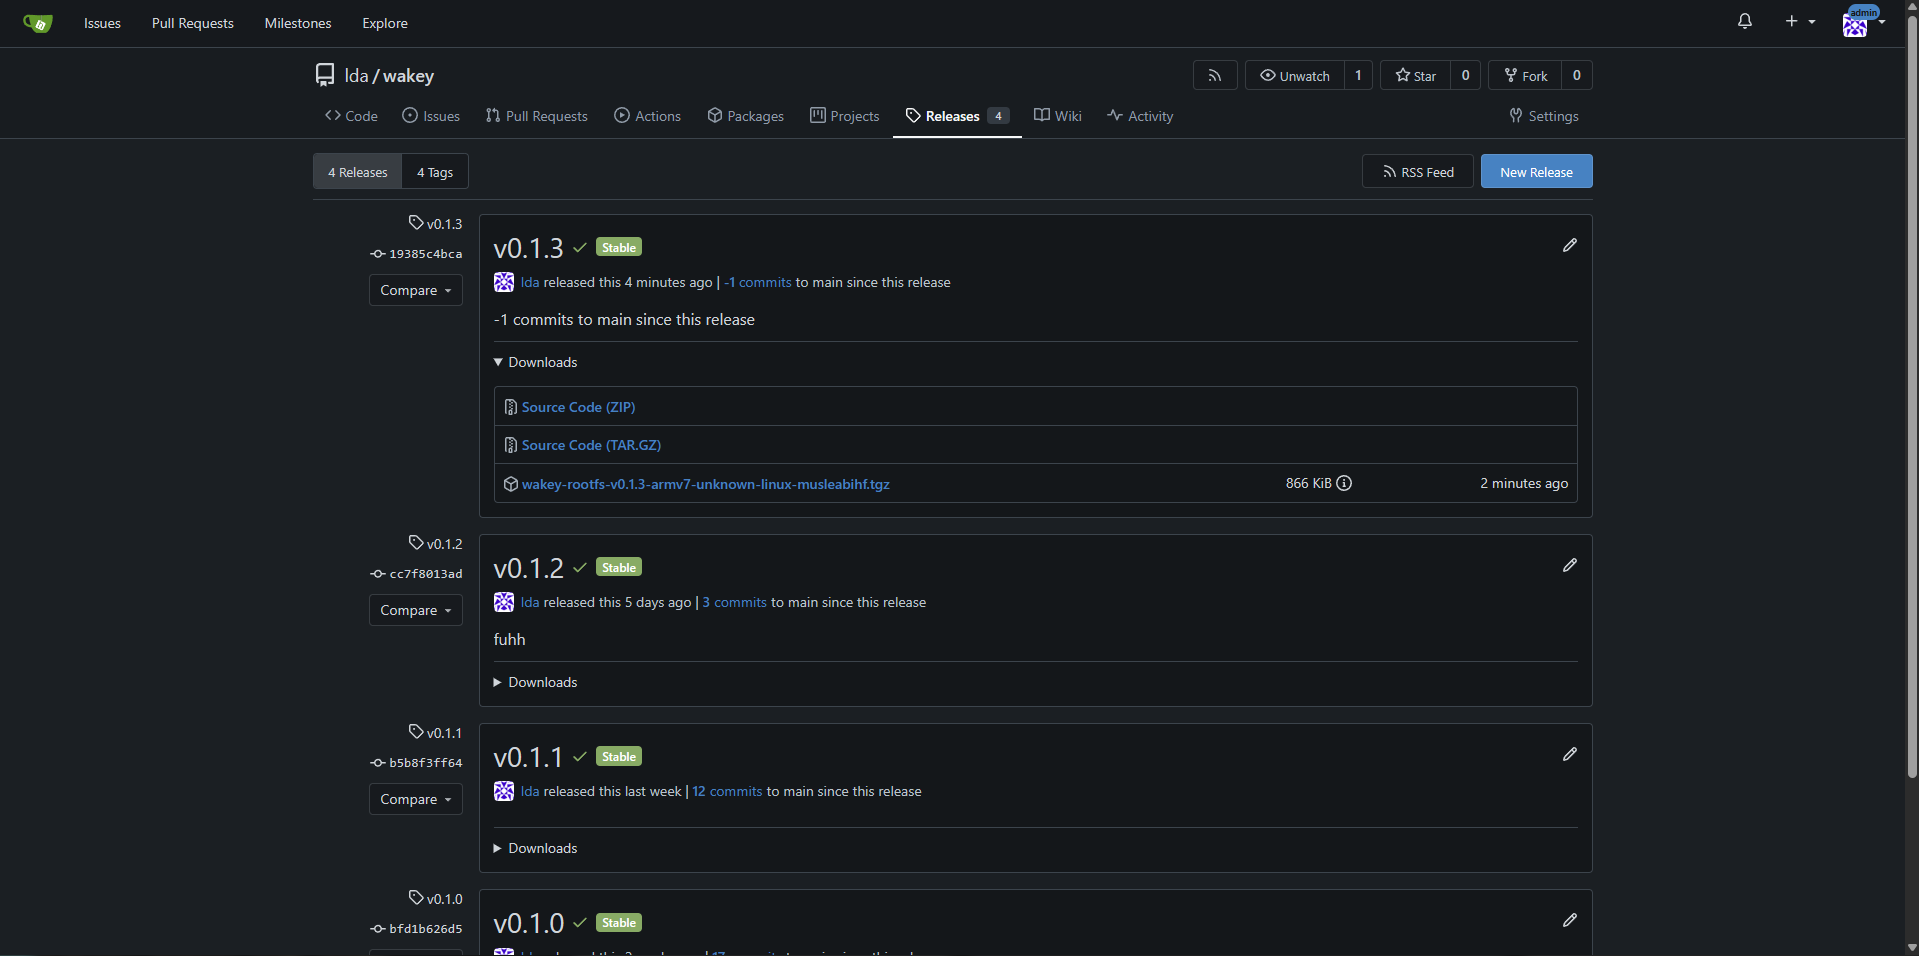Download wakey-rootfs armv7 tgz file
This screenshot has height=956, width=1919.
point(705,484)
